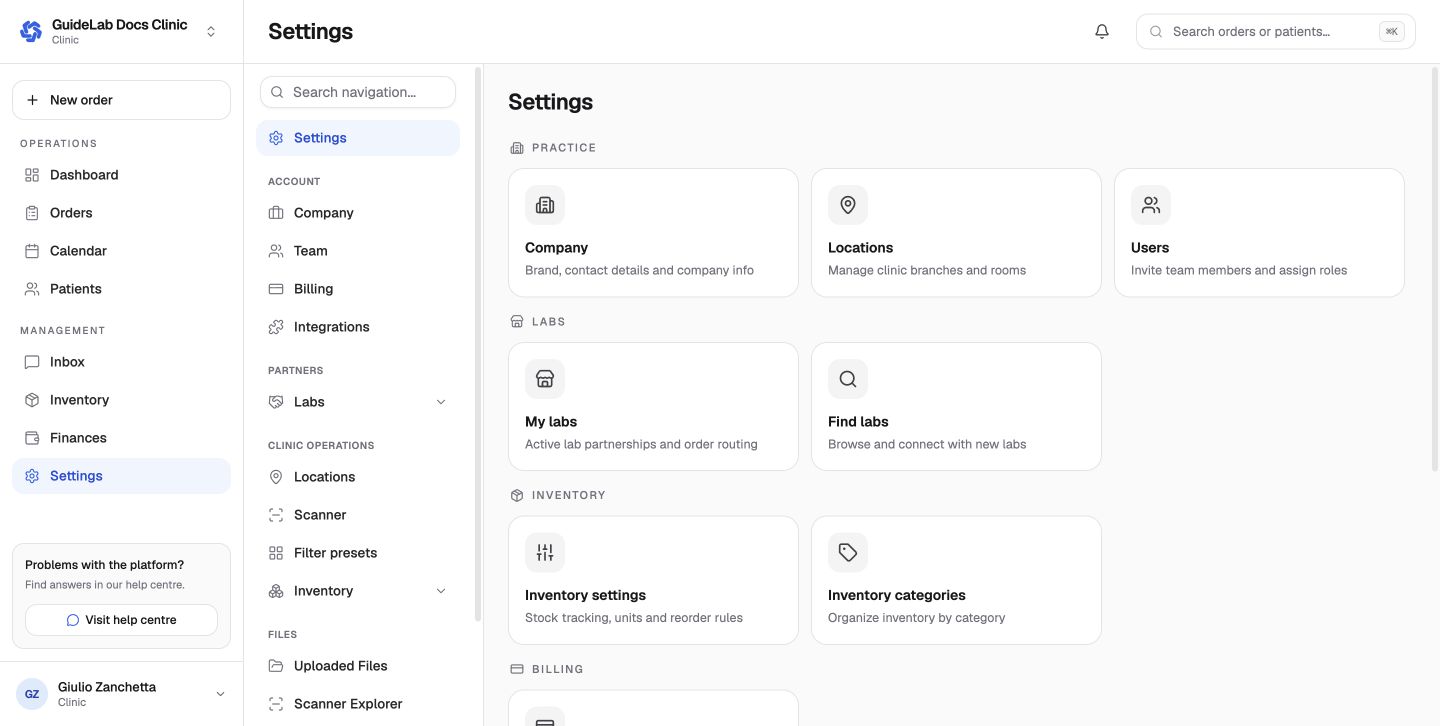
Task: Click the GZ user avatar
Action: point(32,694)
